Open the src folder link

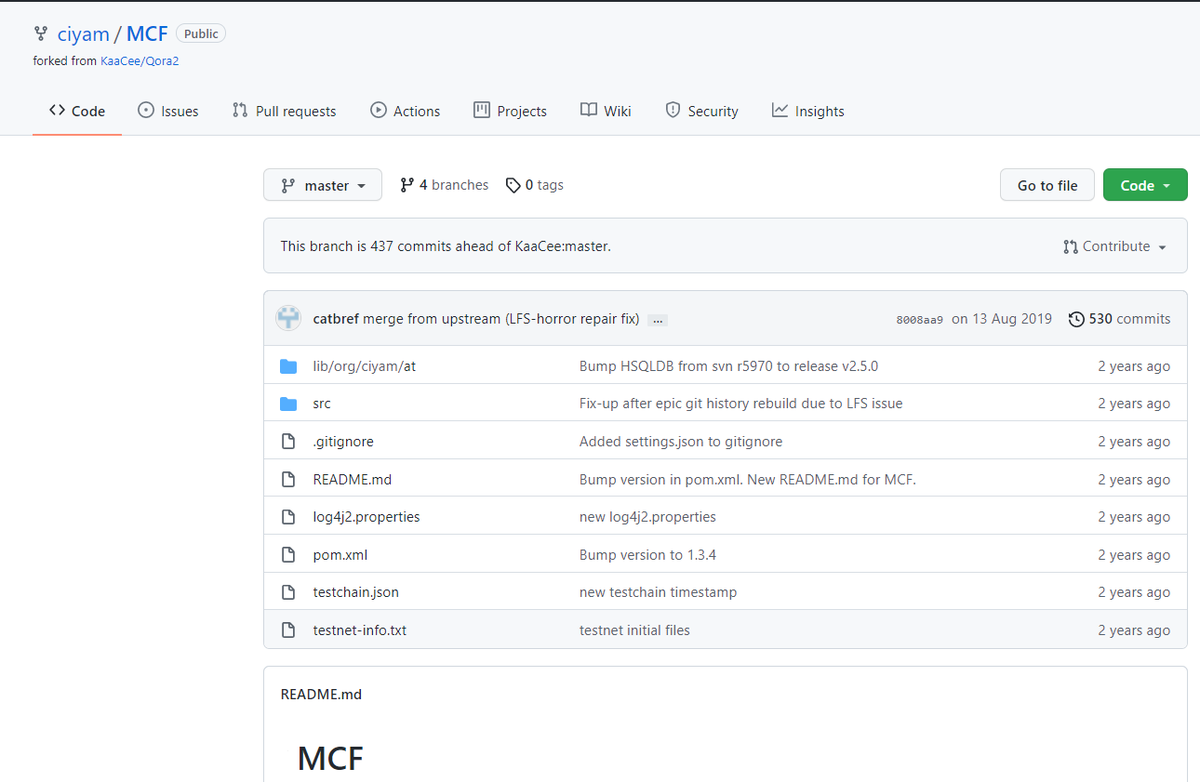(x=322, y=404)
